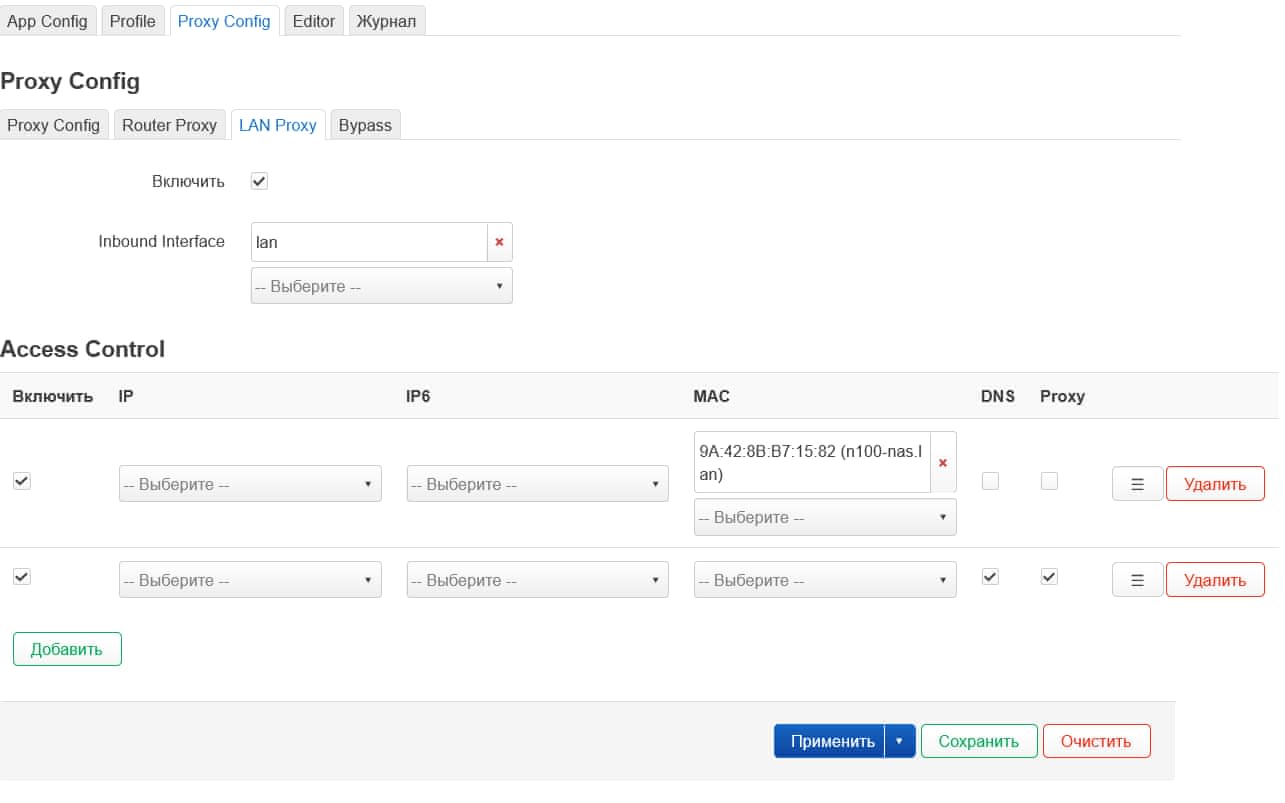The image size is (1285, 803).
Task: Uncheck the first rule's Включить checkbox
Action: (21, 481)
